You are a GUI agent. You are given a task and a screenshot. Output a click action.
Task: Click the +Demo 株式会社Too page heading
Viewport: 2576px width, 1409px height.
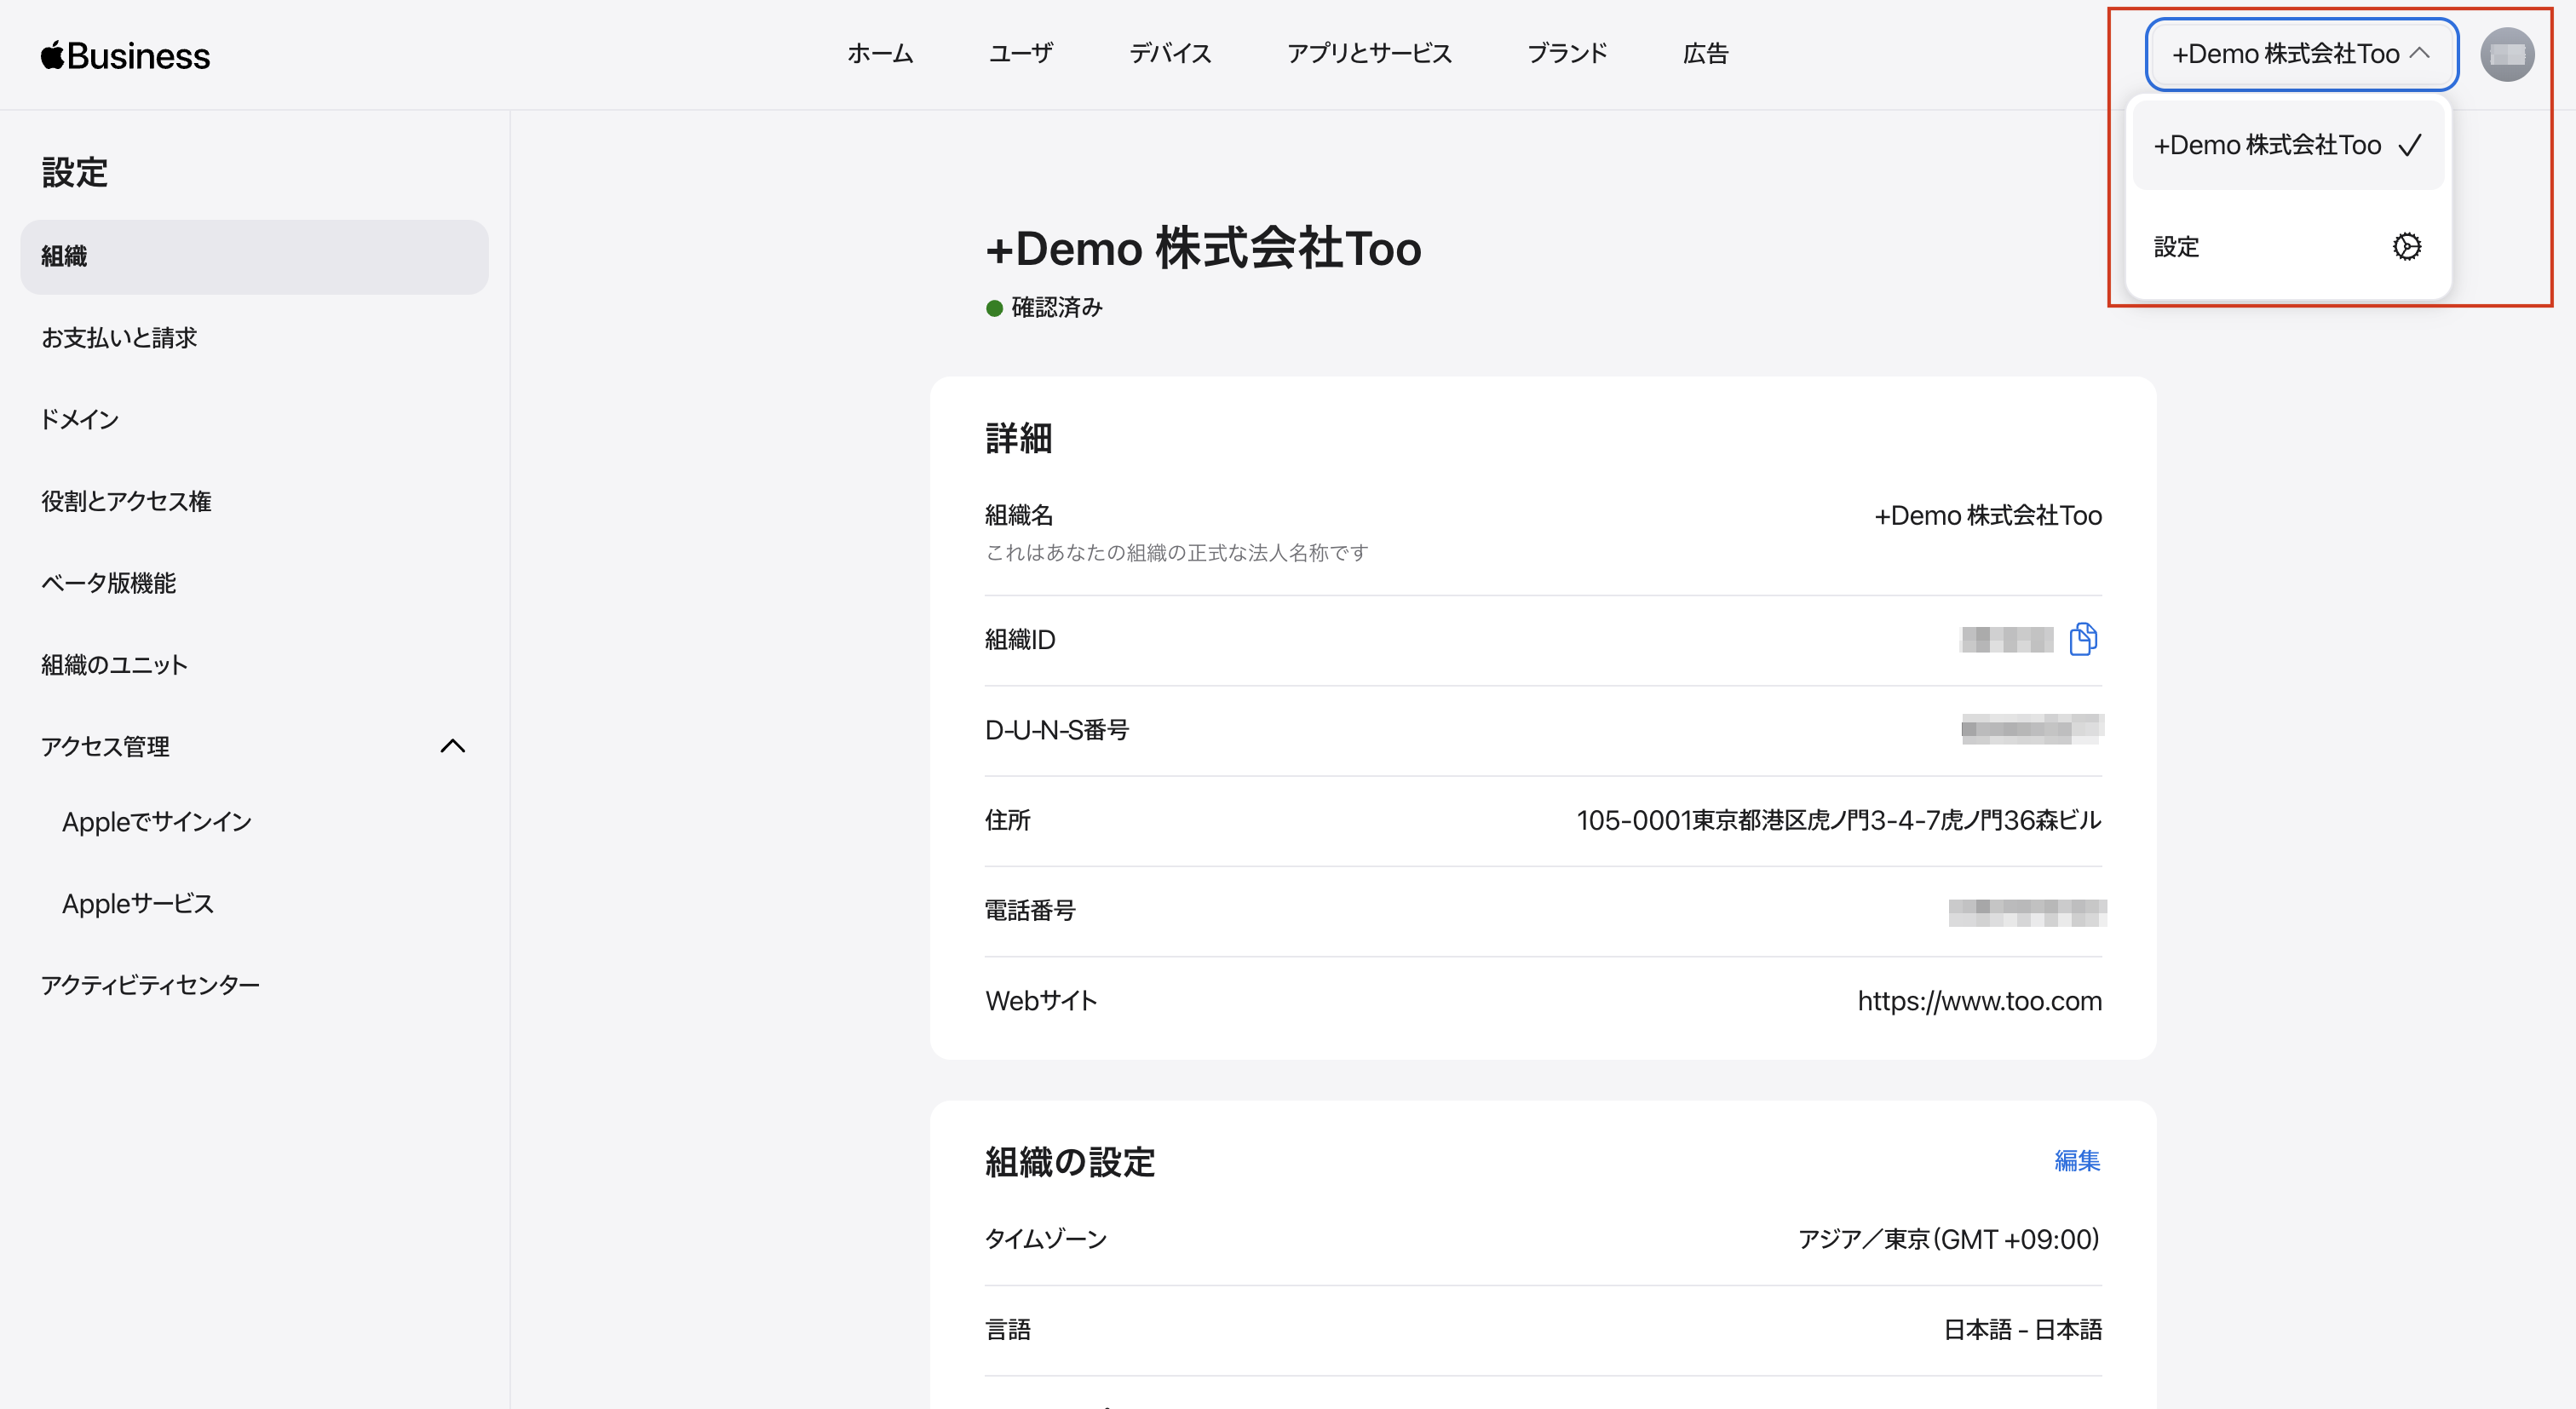click(x=1203, y=248)
